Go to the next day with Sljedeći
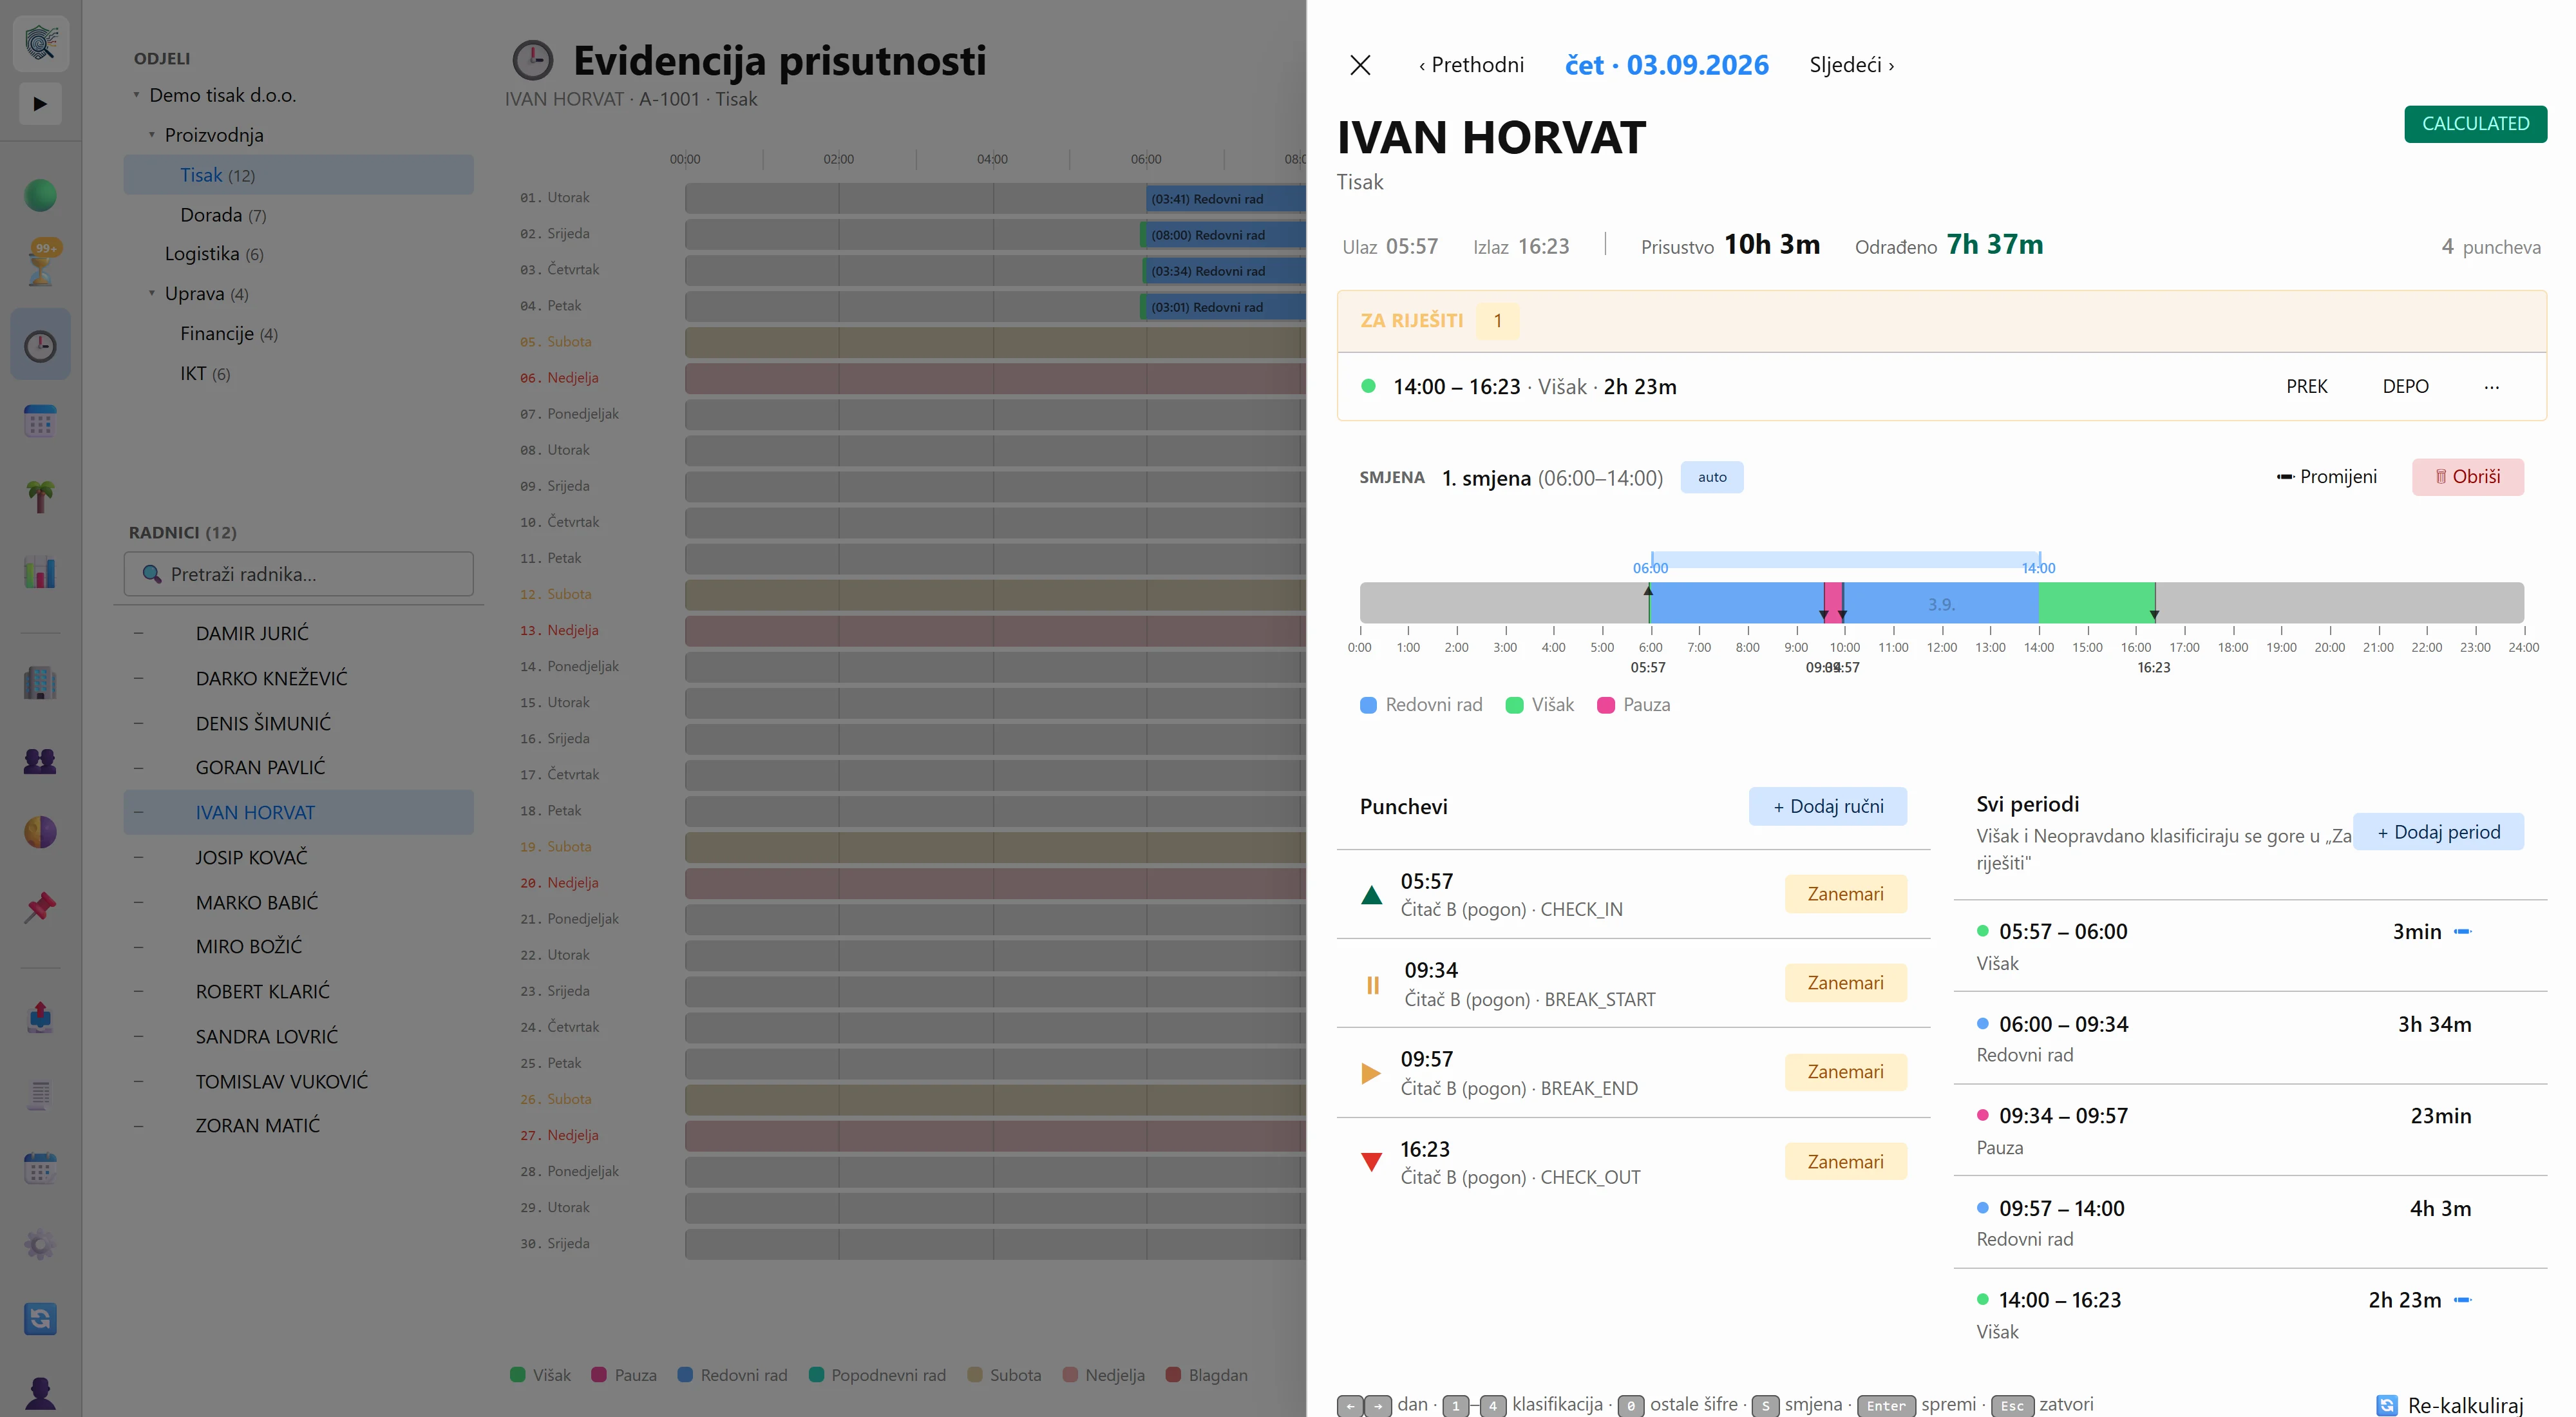This screenshot has width=2576, height=1417. [1851, 65]
